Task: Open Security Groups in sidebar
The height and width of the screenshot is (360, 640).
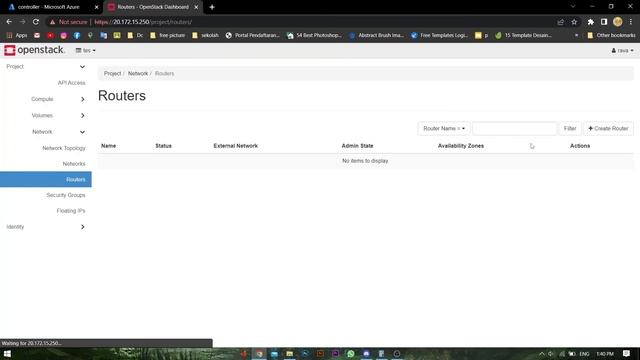Action: coord(66,195)
